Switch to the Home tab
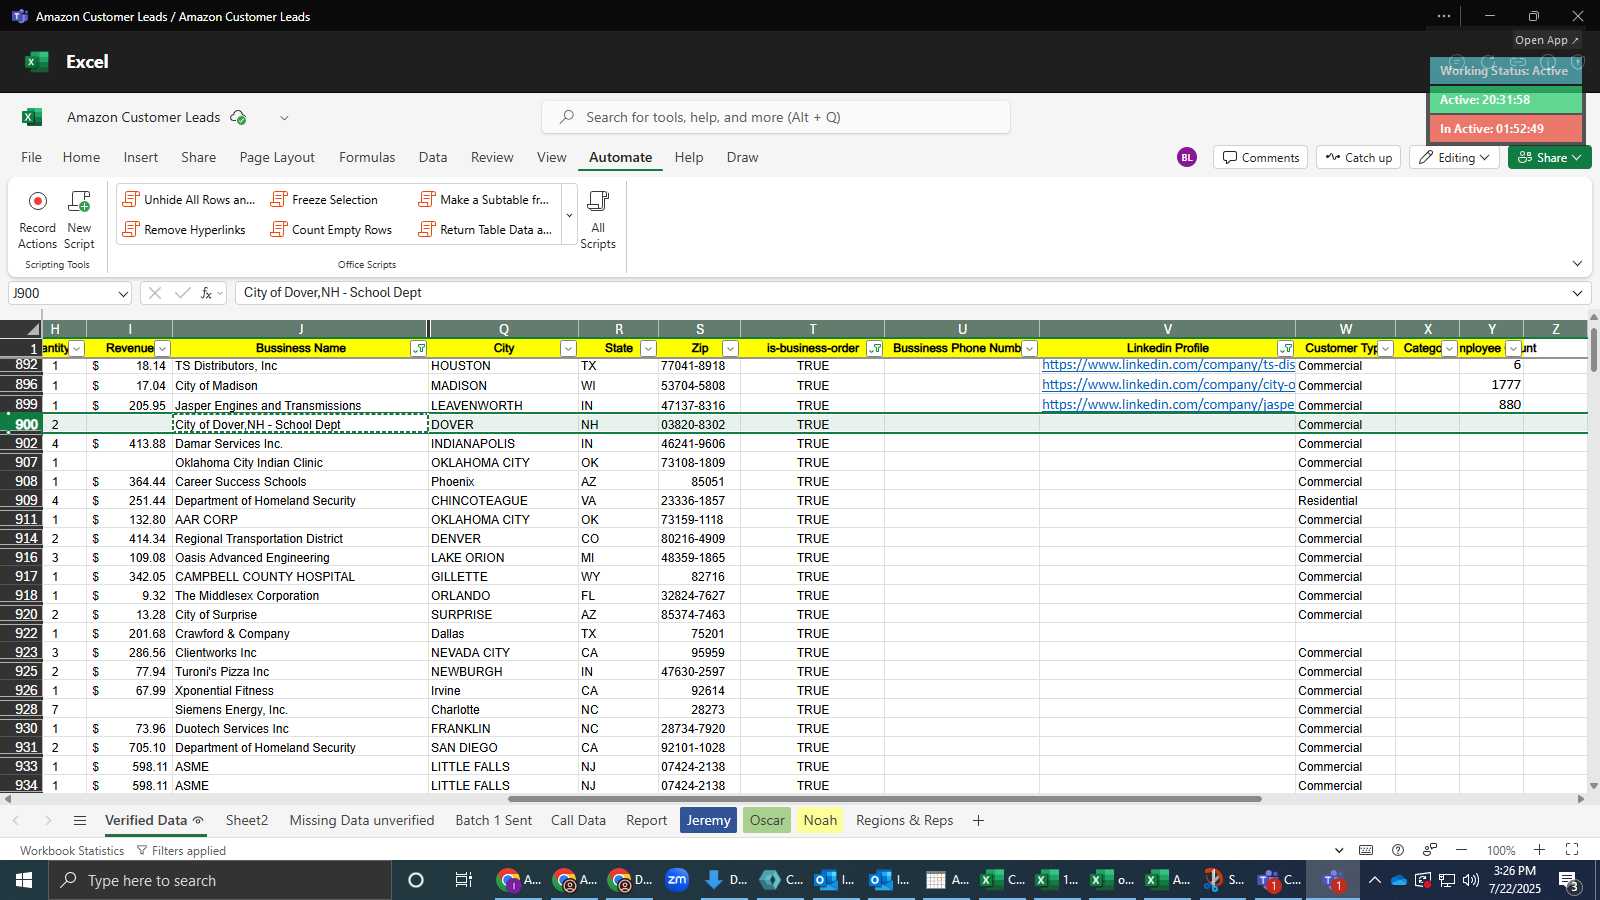Screen dimensions: 1600x900 [81, 158]
